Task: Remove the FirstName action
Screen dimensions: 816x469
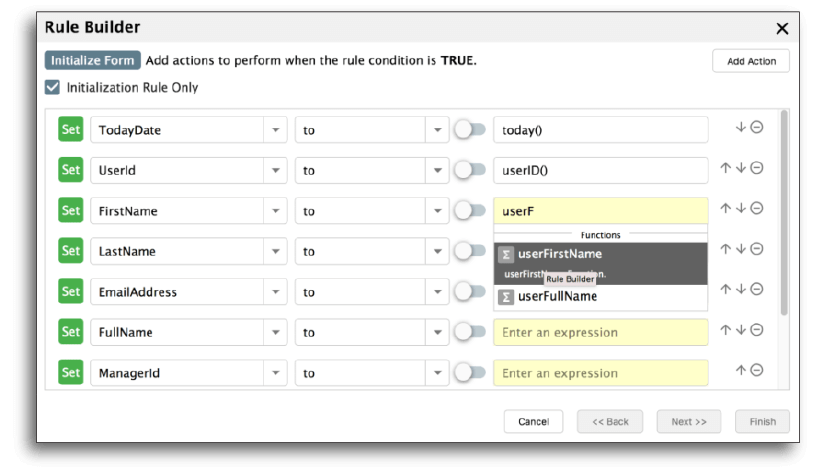Action: click(x=757, y=208)
